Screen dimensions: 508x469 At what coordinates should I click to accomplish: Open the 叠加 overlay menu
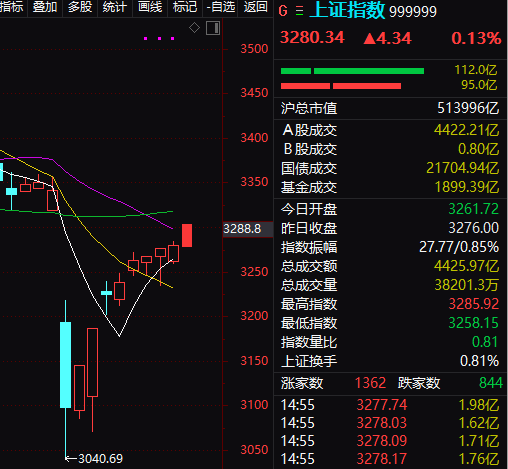tap(45, 7)
